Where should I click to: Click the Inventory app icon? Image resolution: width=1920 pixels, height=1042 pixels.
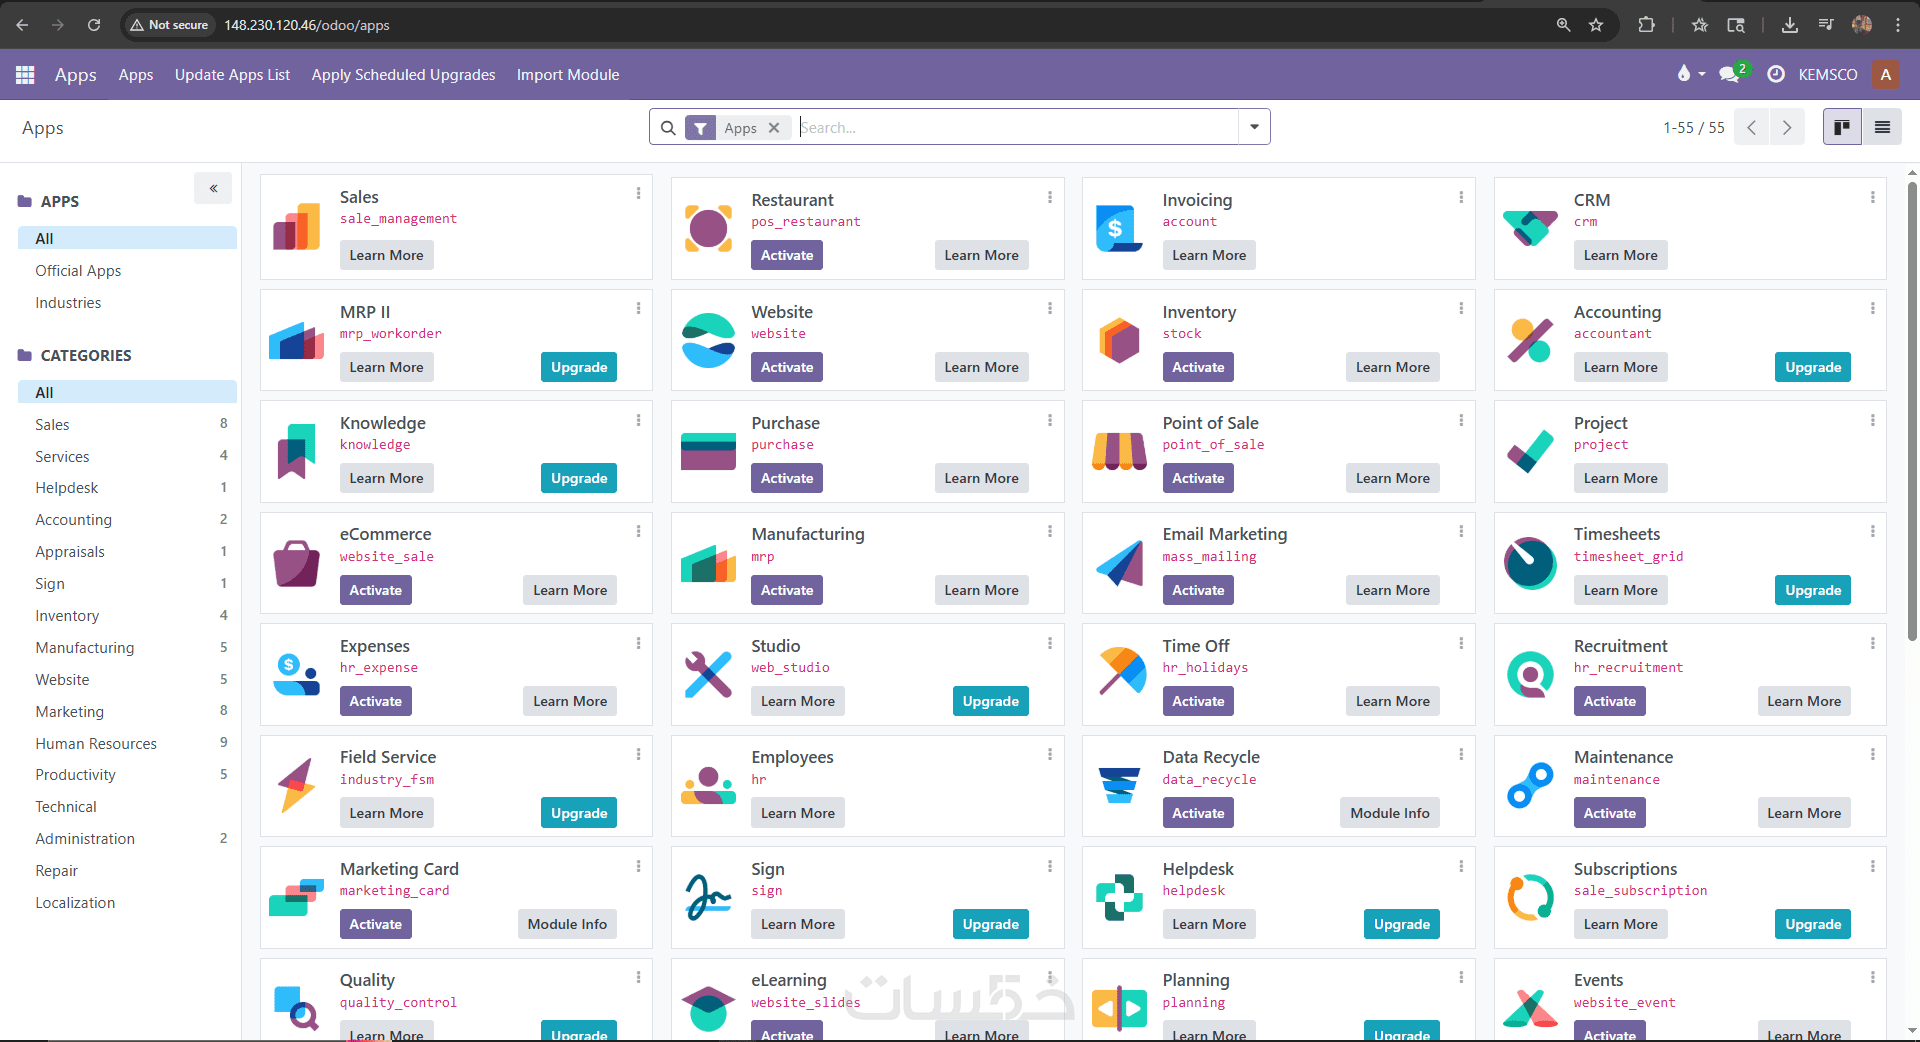coord(1119,340)
